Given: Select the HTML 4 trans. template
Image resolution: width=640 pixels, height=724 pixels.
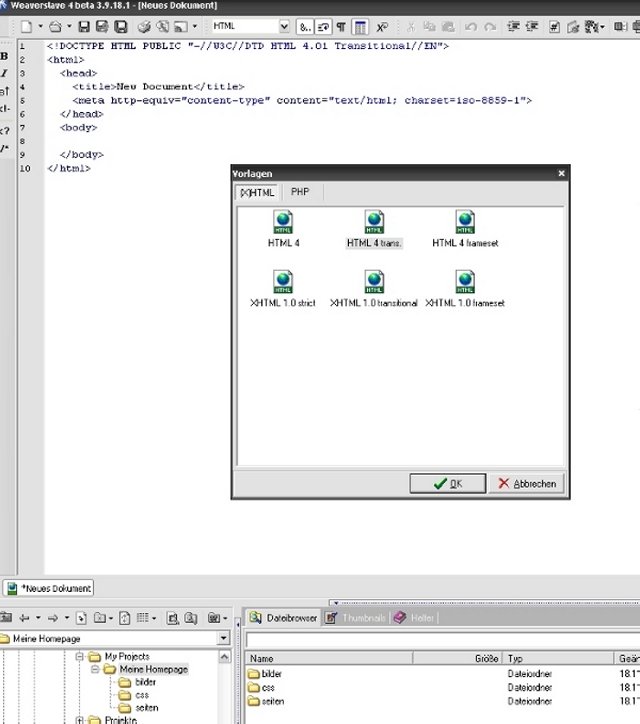Looking at the screenshot, I should point(374,229).
